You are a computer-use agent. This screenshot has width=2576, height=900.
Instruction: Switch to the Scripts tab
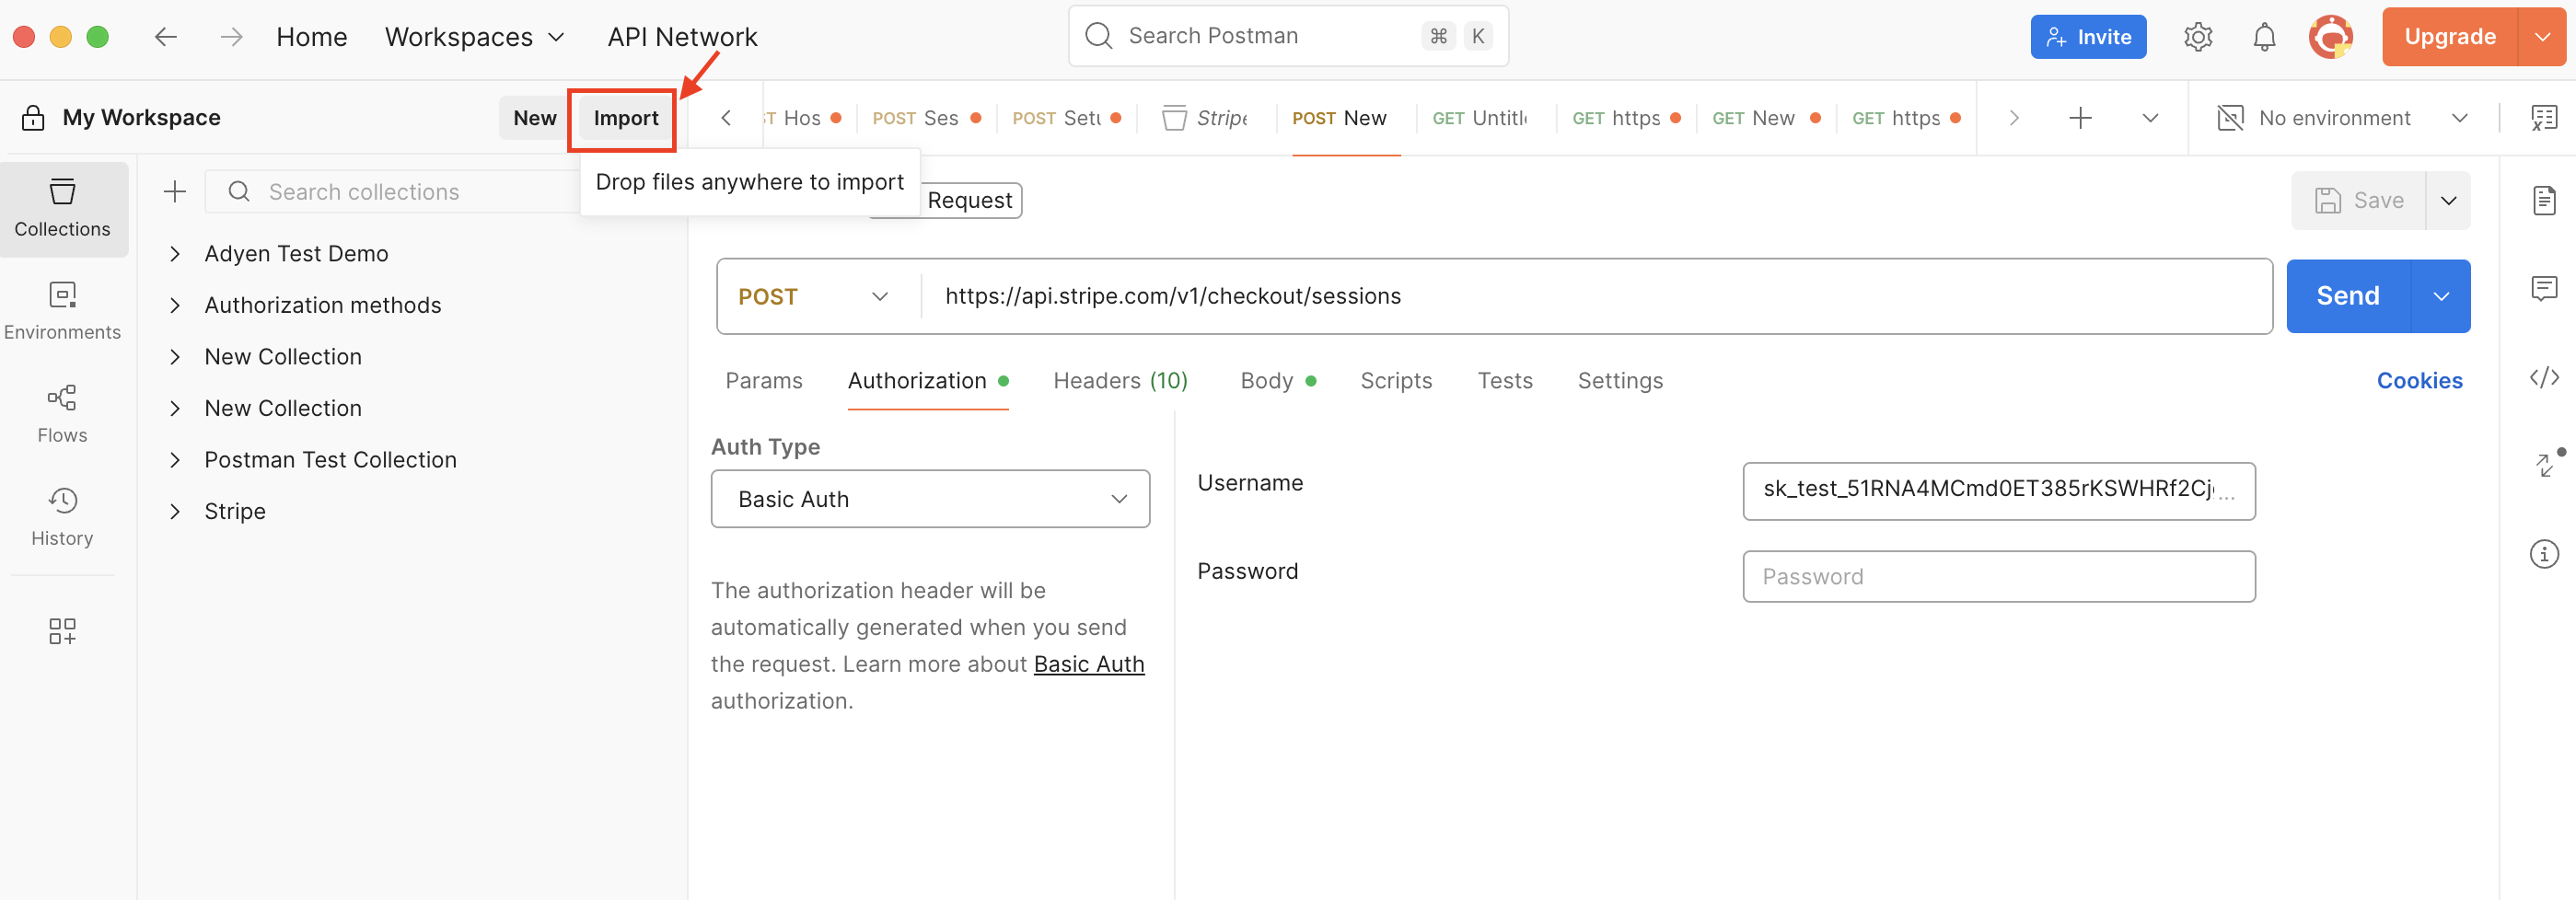coord(1396,381)
